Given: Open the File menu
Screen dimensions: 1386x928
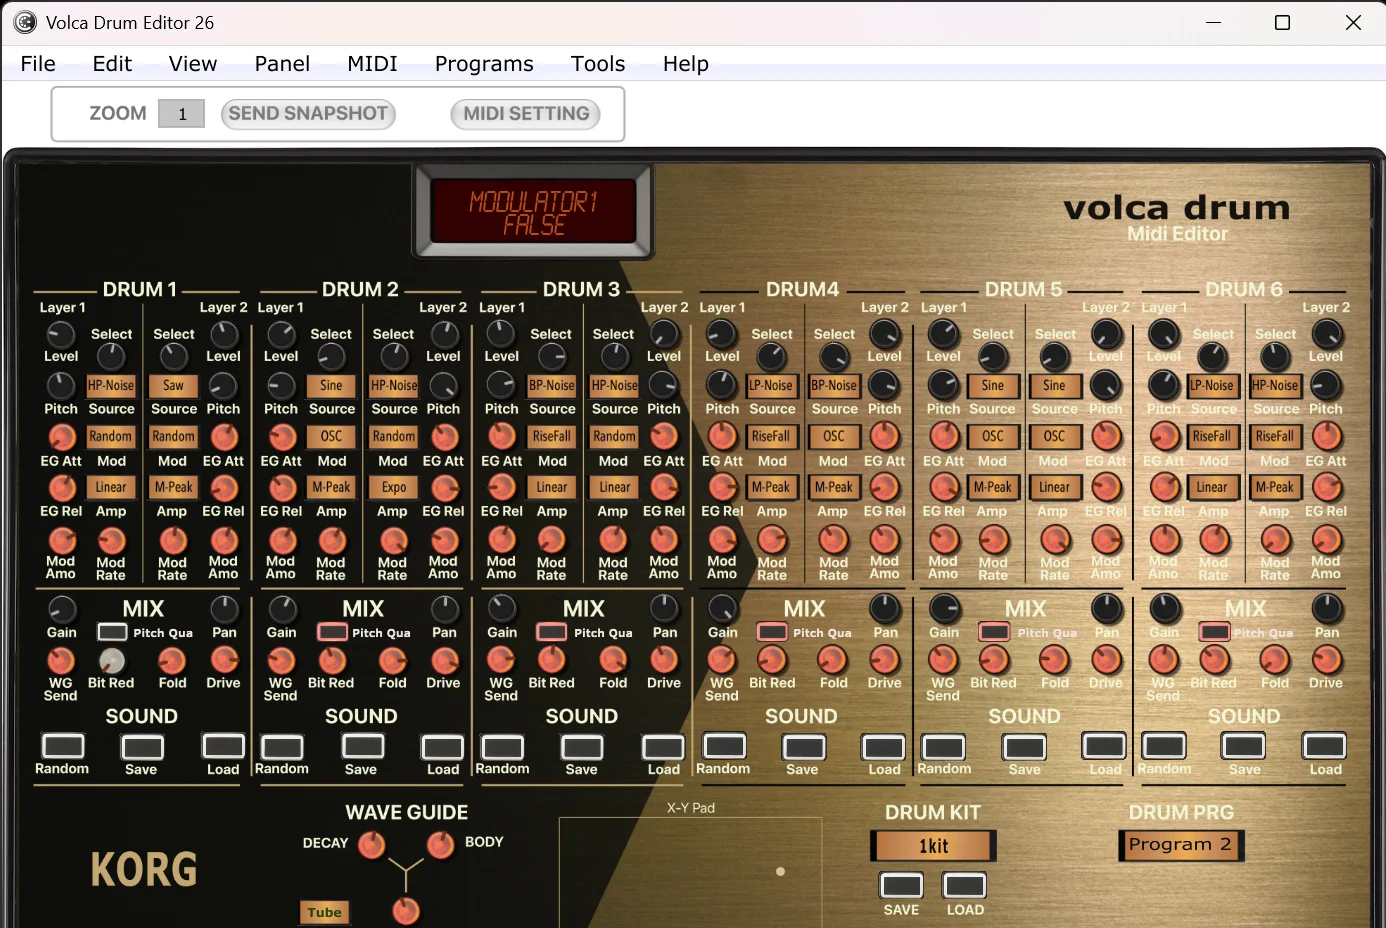Looking at the screenshot, I should [38, 64].
